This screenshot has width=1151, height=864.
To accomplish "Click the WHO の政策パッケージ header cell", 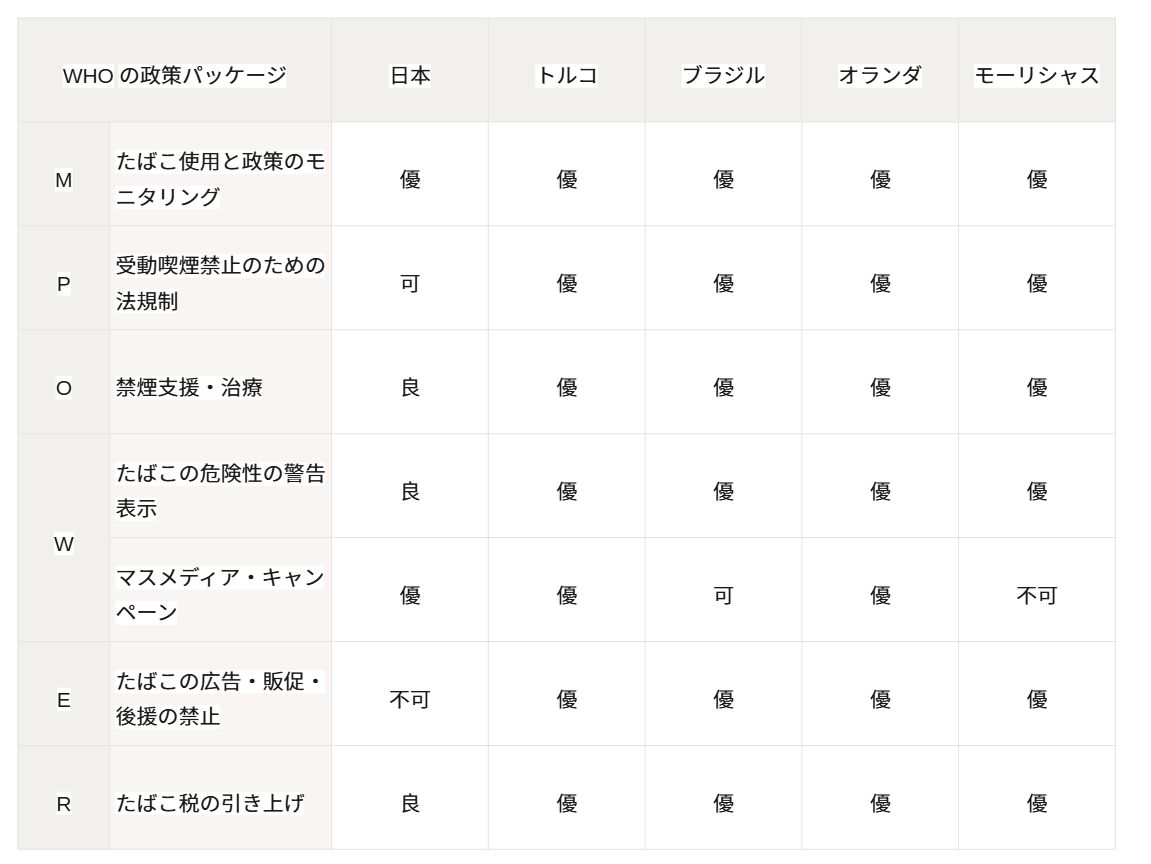I will [x=175, y=75].
